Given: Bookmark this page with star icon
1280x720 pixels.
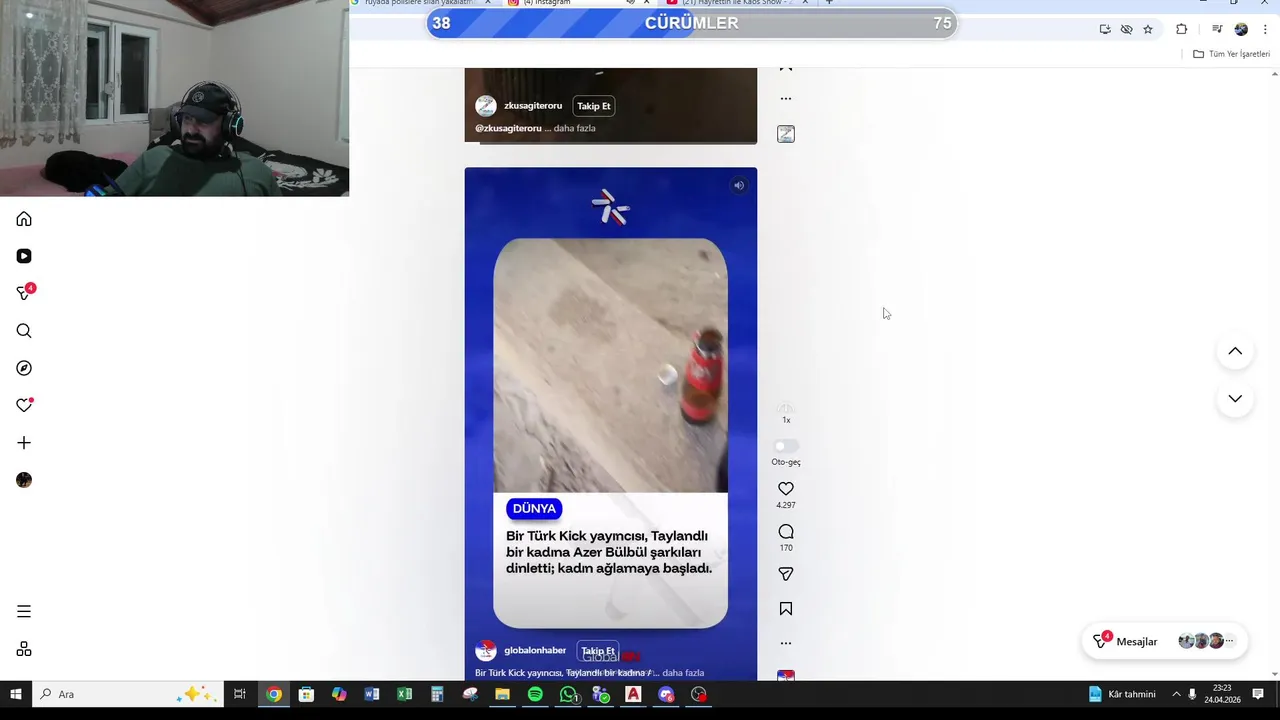Looking at the screenshot, I should click(1148, 29).
